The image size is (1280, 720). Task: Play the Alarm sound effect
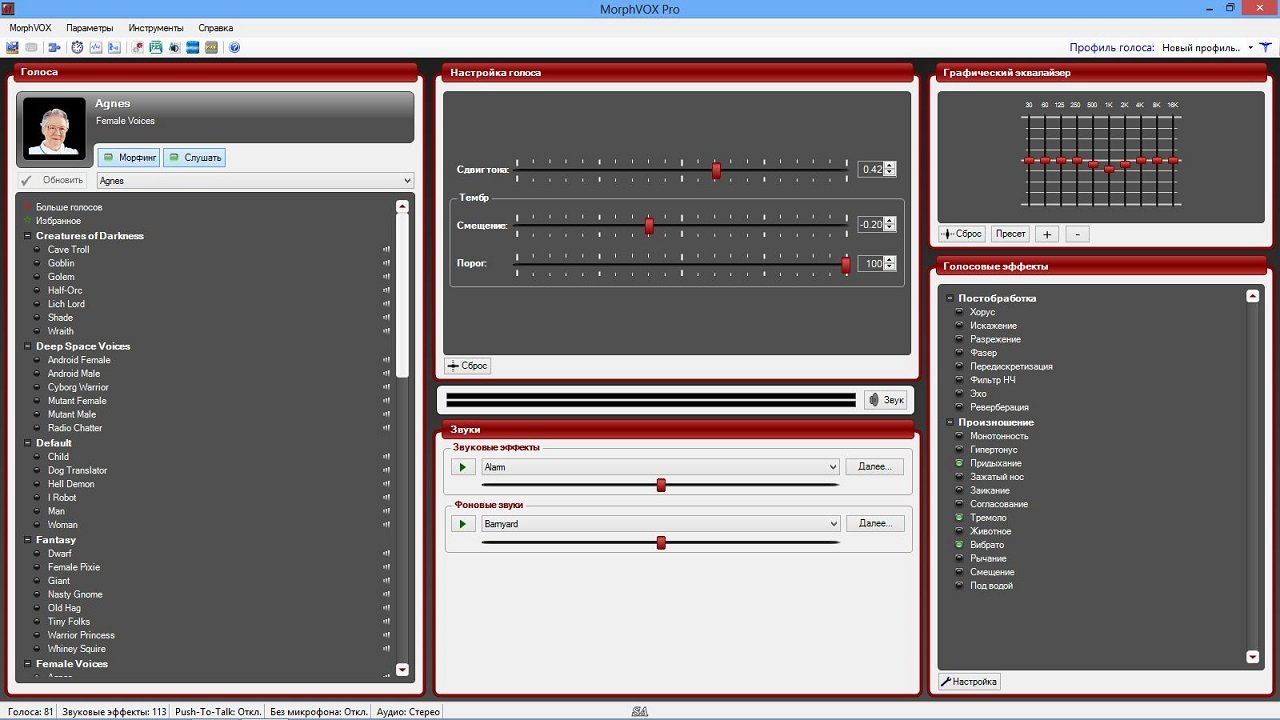coord(462,467)
